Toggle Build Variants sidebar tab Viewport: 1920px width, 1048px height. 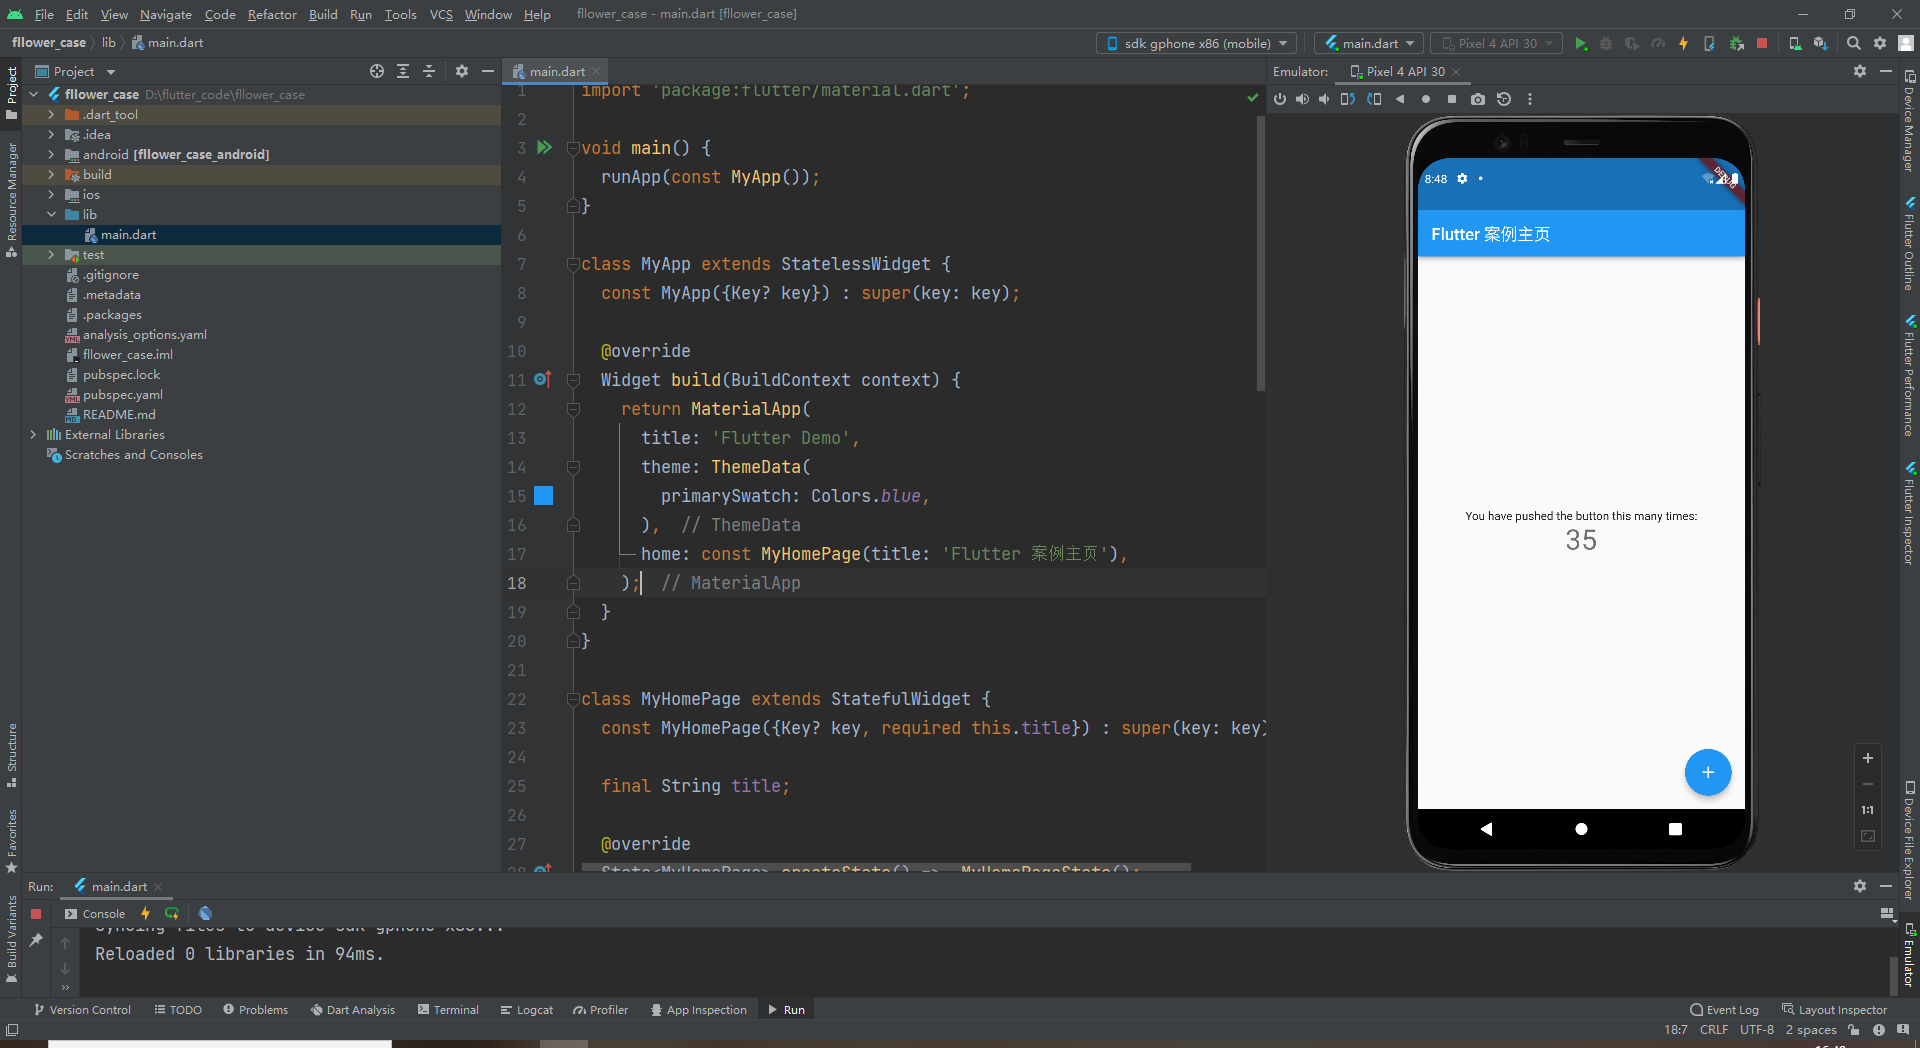[11, 938]
